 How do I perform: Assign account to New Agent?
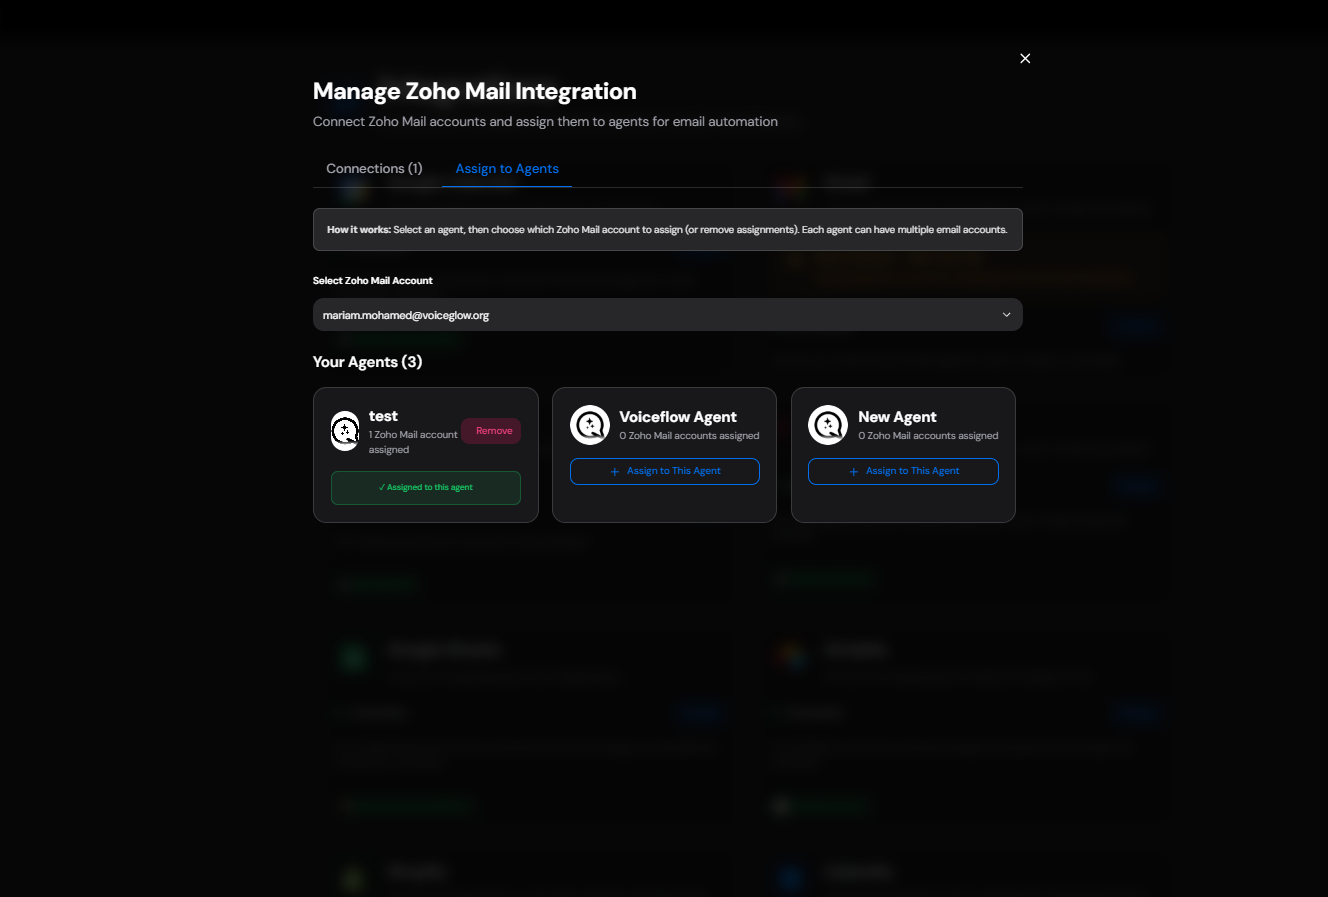(903, 471)
